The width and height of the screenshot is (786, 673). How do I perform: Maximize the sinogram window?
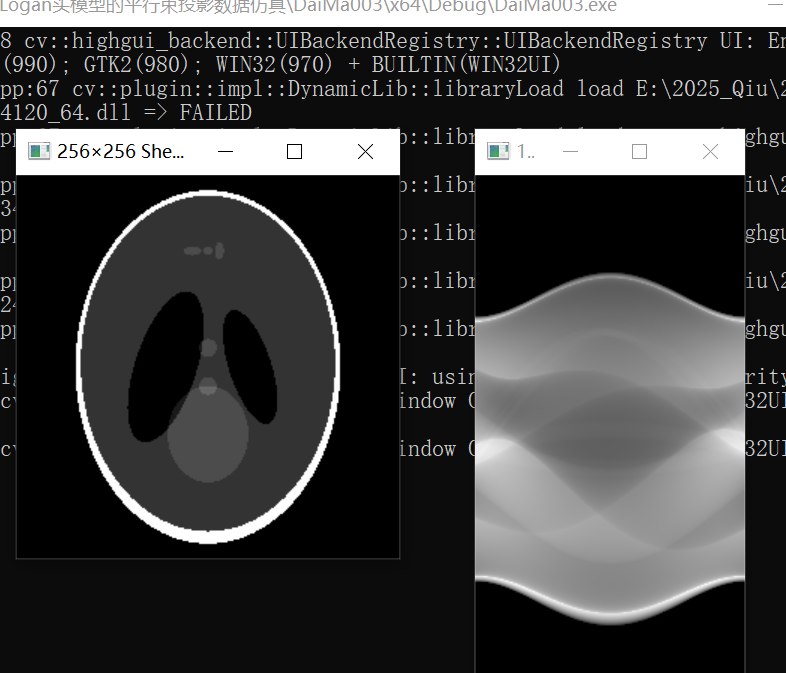tap(639, 151)
